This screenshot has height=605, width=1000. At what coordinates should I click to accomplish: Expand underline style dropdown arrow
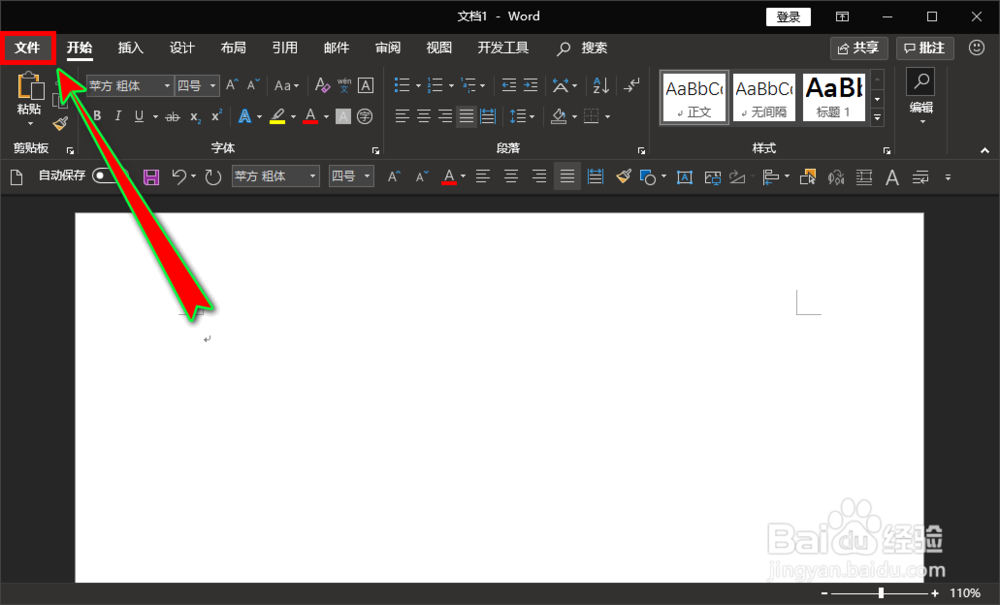point(155,117)
